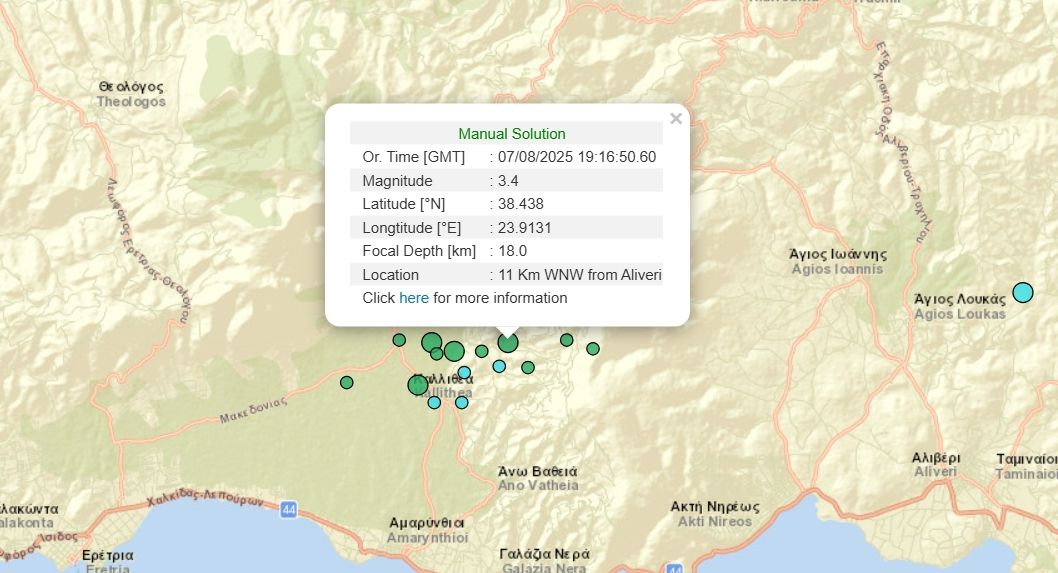Click the Theologos village label
This screenshot has width=1058, height=573.
click(x=131, y=94)
